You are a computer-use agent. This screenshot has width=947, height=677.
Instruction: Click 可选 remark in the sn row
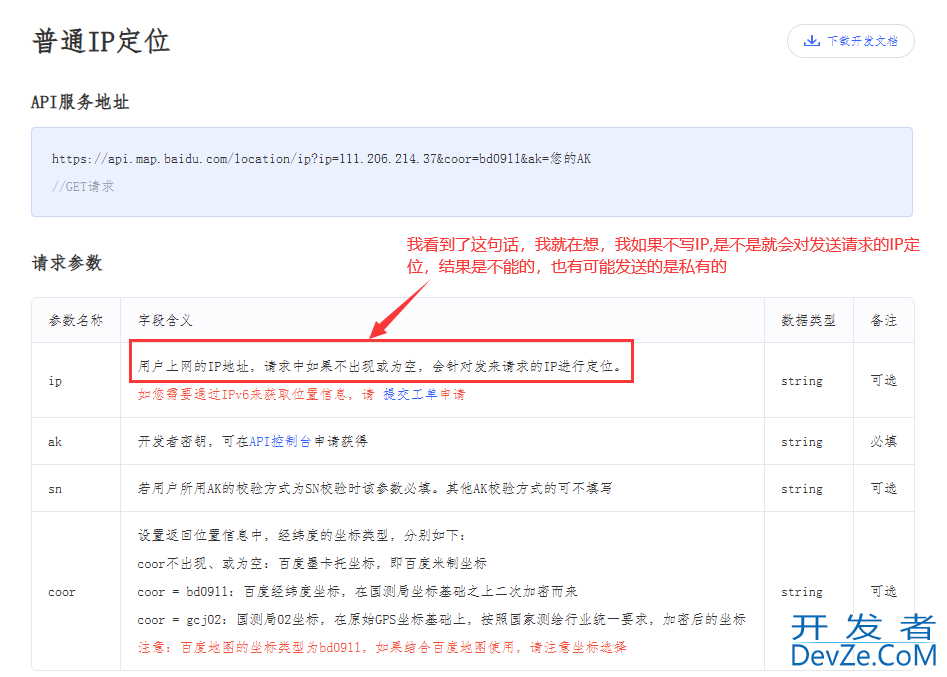coord(884,488)
